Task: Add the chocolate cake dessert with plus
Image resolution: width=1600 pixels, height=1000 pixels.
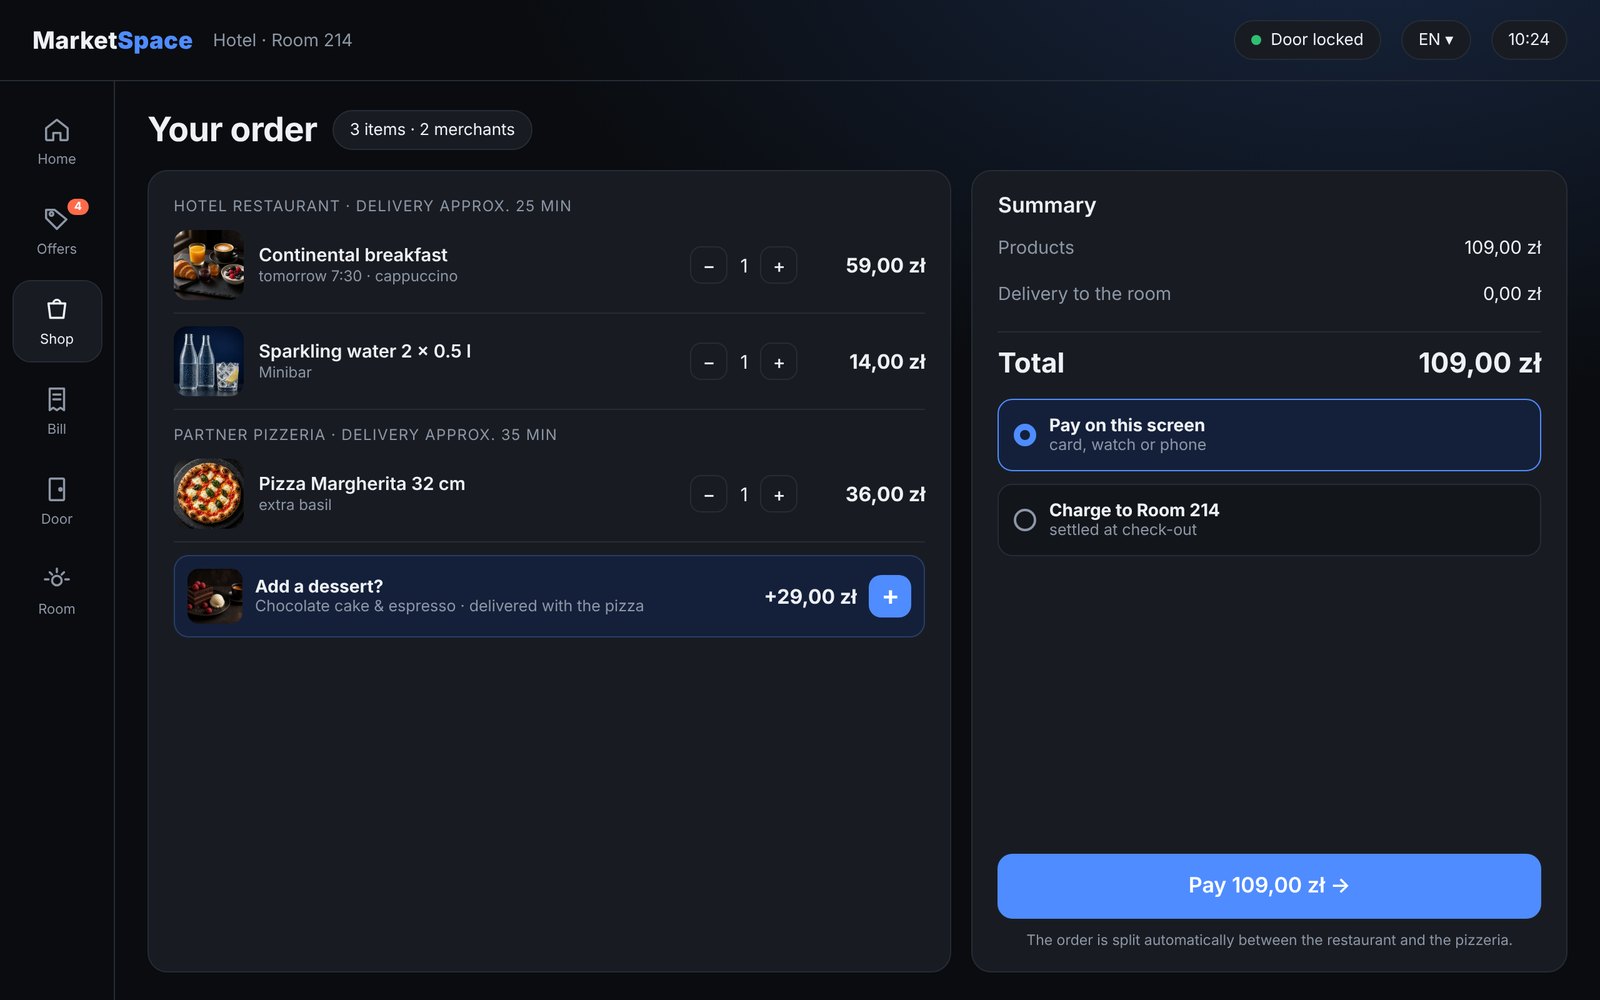Action: click(x=890, y=597)
